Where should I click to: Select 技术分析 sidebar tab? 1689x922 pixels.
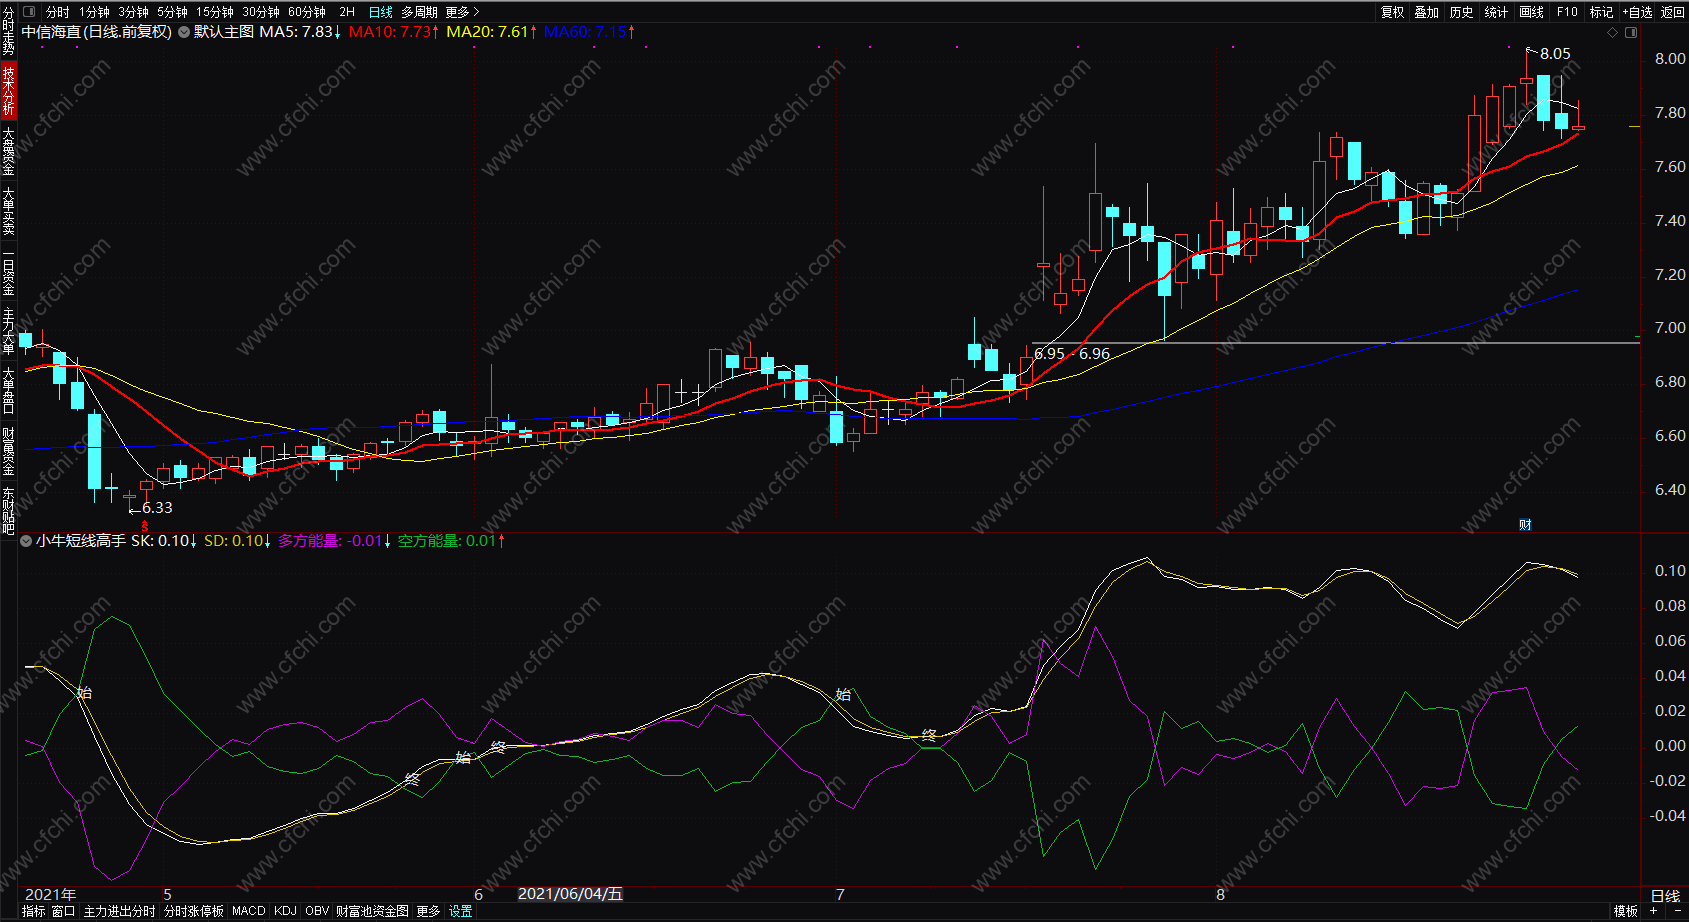pos(8,90)
